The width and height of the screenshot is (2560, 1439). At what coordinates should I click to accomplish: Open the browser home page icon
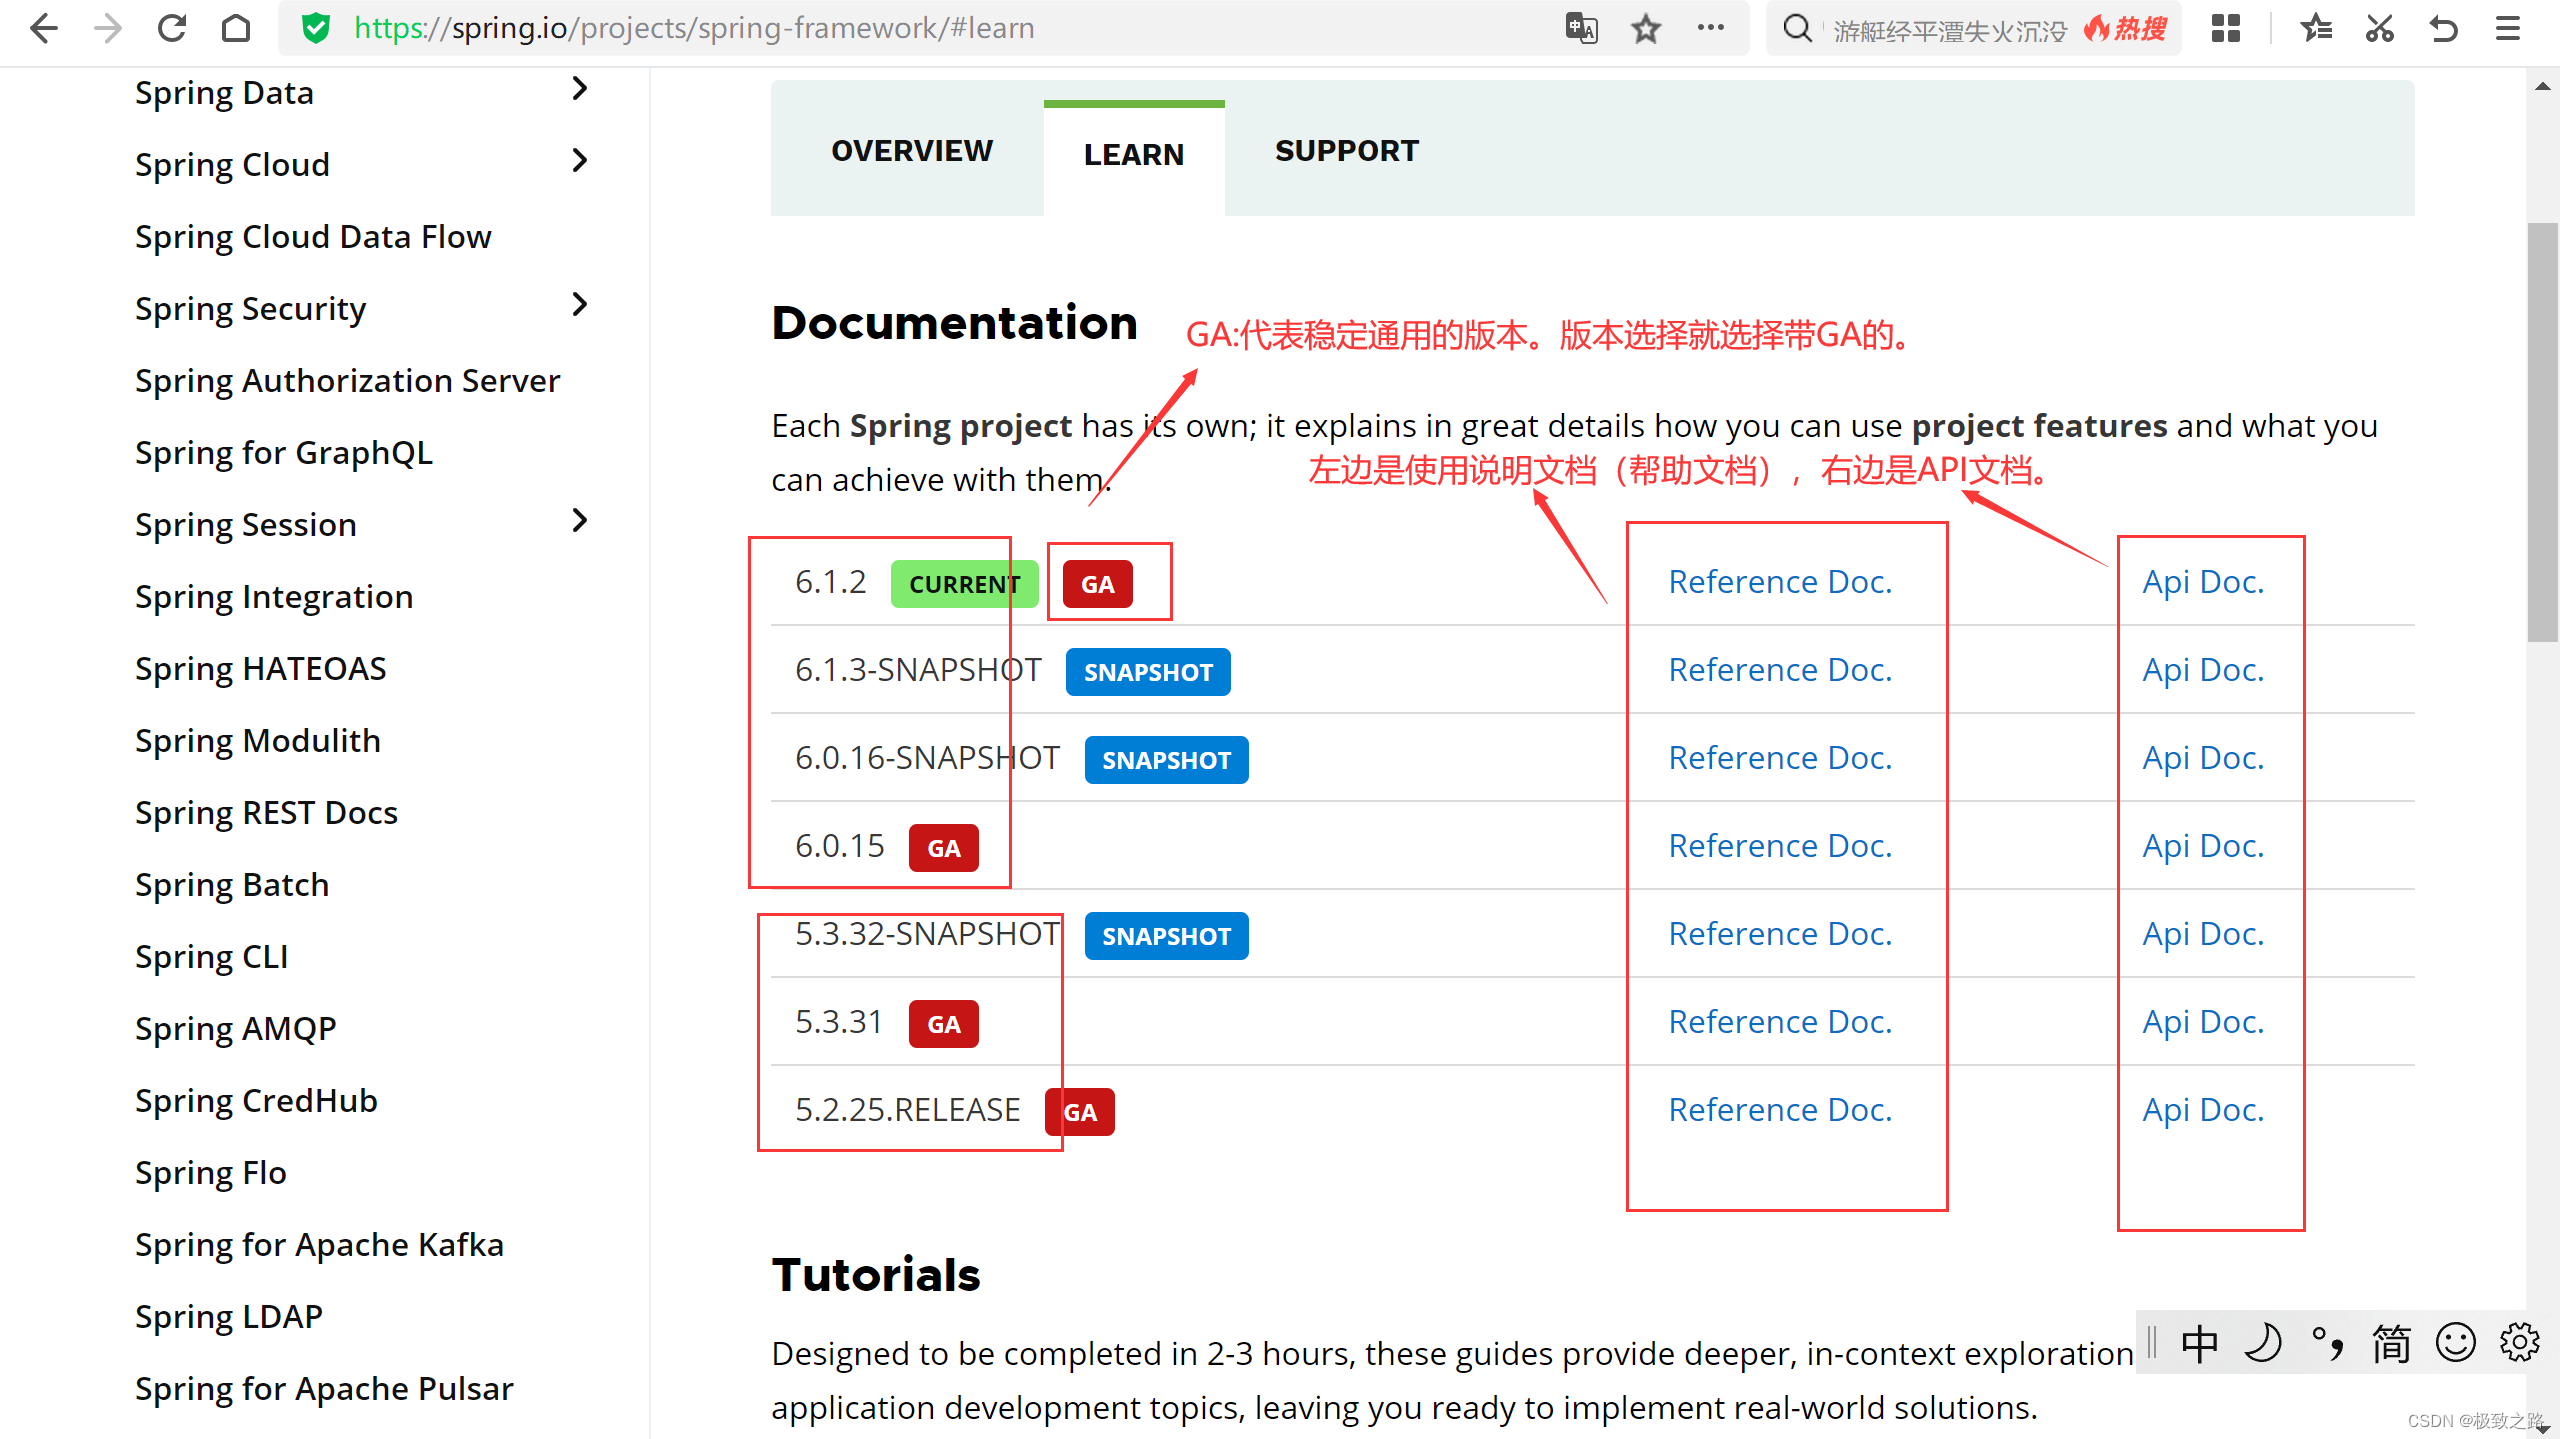point(236,28)
